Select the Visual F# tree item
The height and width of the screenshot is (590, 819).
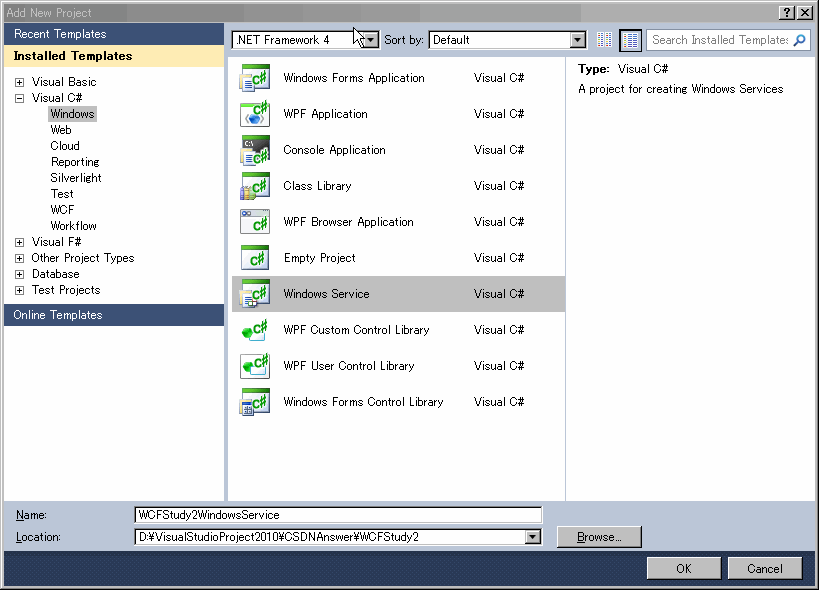coord(56,242)
